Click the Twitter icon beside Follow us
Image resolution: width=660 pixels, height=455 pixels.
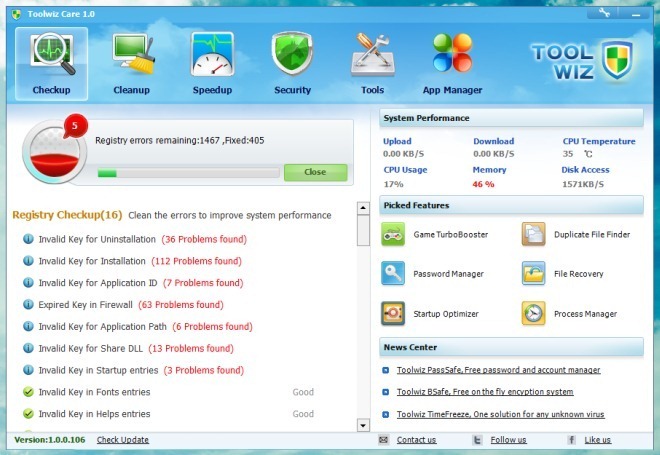(477, 440)
